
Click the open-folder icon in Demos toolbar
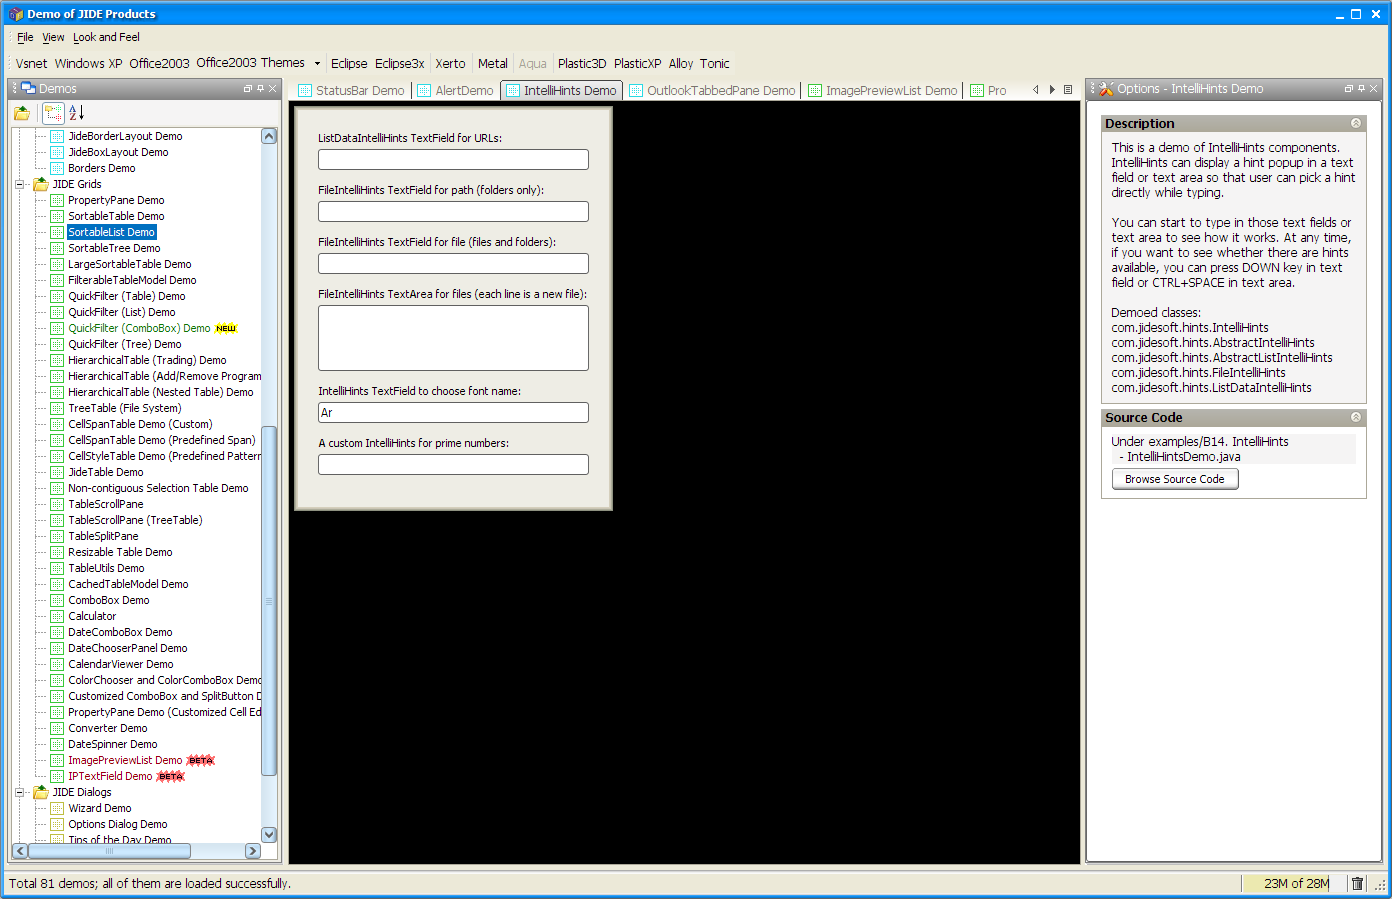(x=22, y=113)
